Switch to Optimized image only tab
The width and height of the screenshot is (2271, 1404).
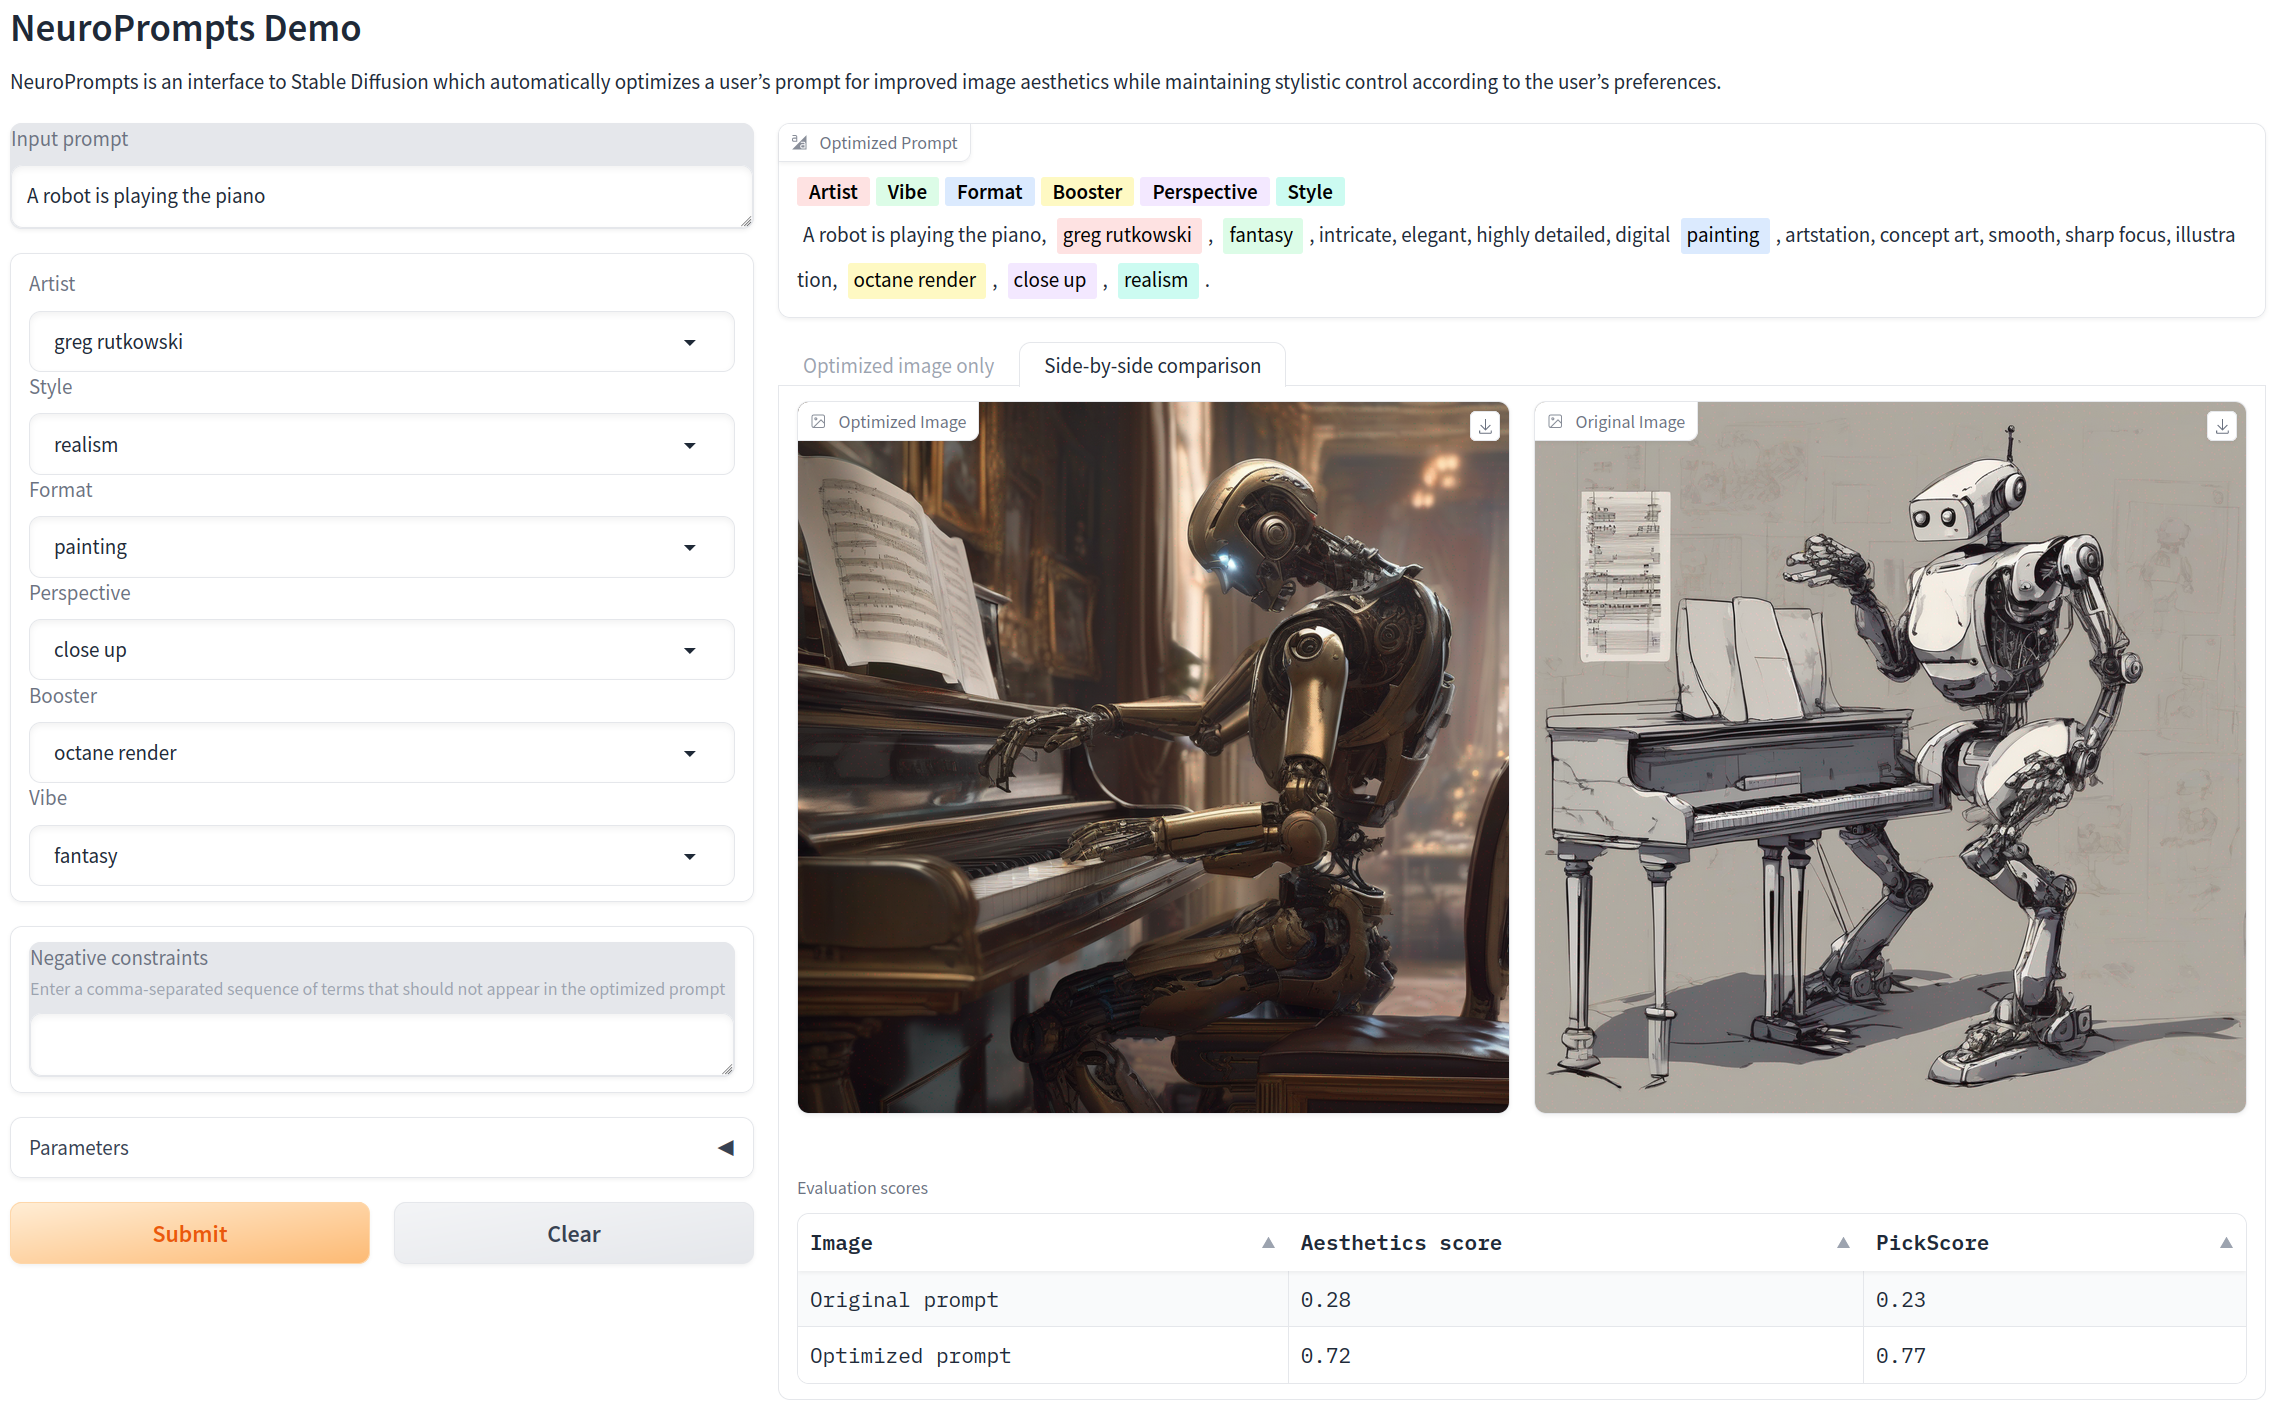click(x=900, y=365)
